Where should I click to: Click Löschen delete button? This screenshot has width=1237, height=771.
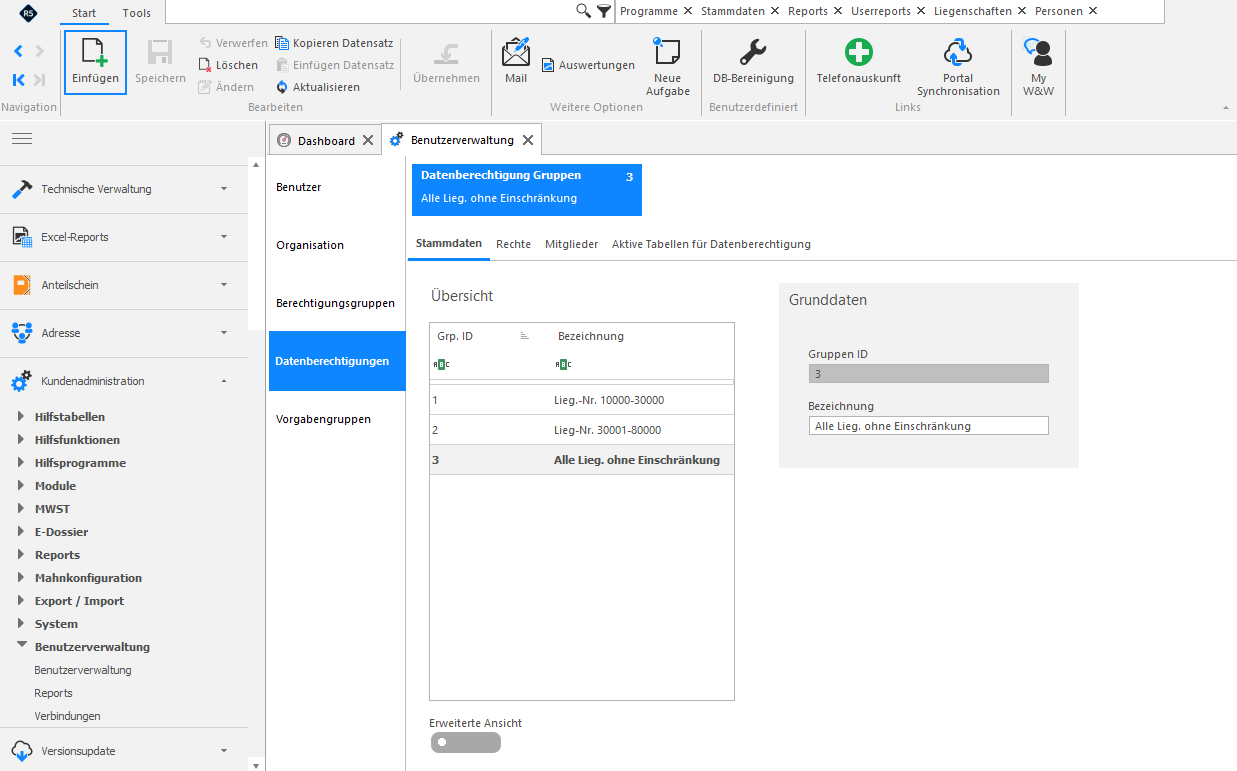228,65
